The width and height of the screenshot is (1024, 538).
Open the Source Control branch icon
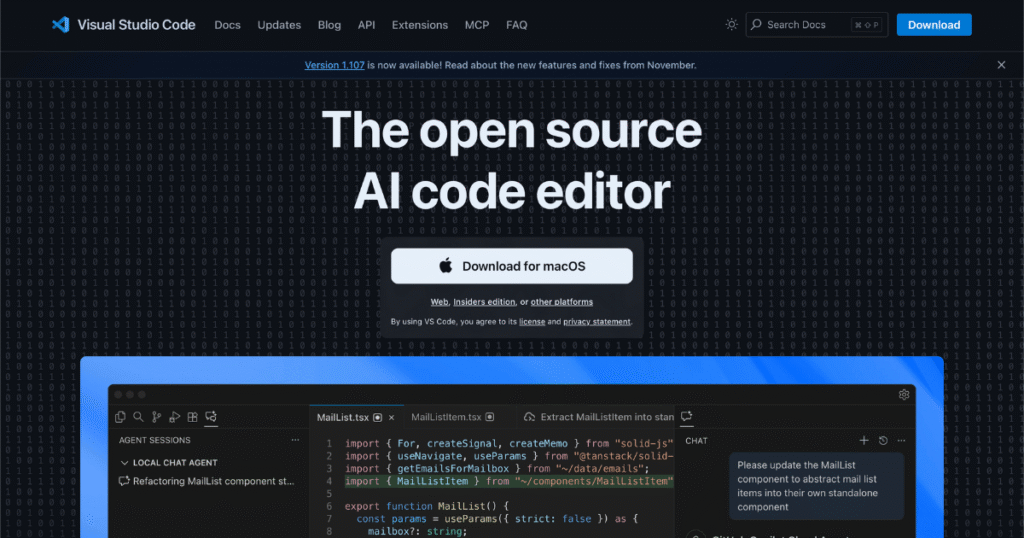[156, 417]
